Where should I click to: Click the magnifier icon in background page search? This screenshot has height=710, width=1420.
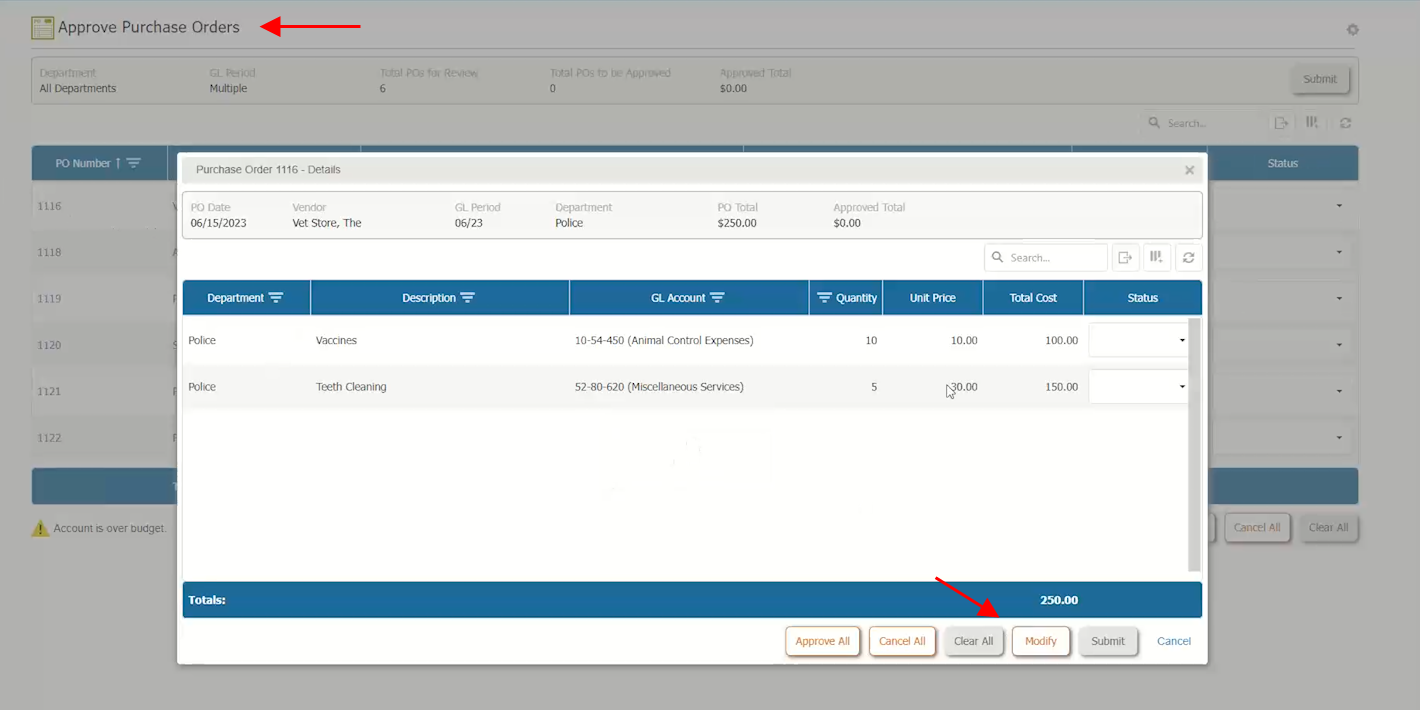(x=1155, y=123)
